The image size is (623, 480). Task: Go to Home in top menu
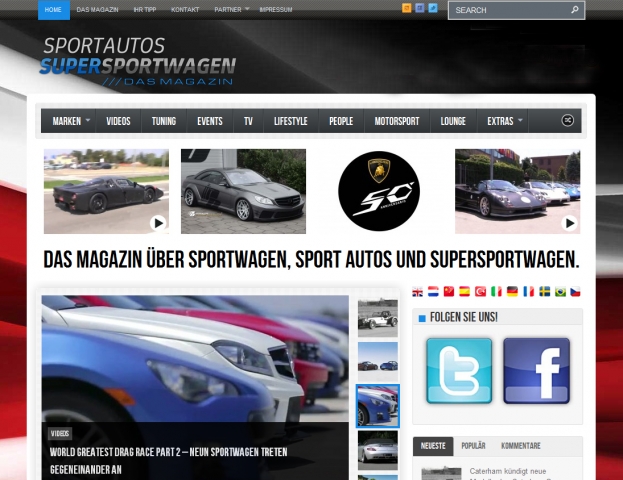click(x=53, y=10)
